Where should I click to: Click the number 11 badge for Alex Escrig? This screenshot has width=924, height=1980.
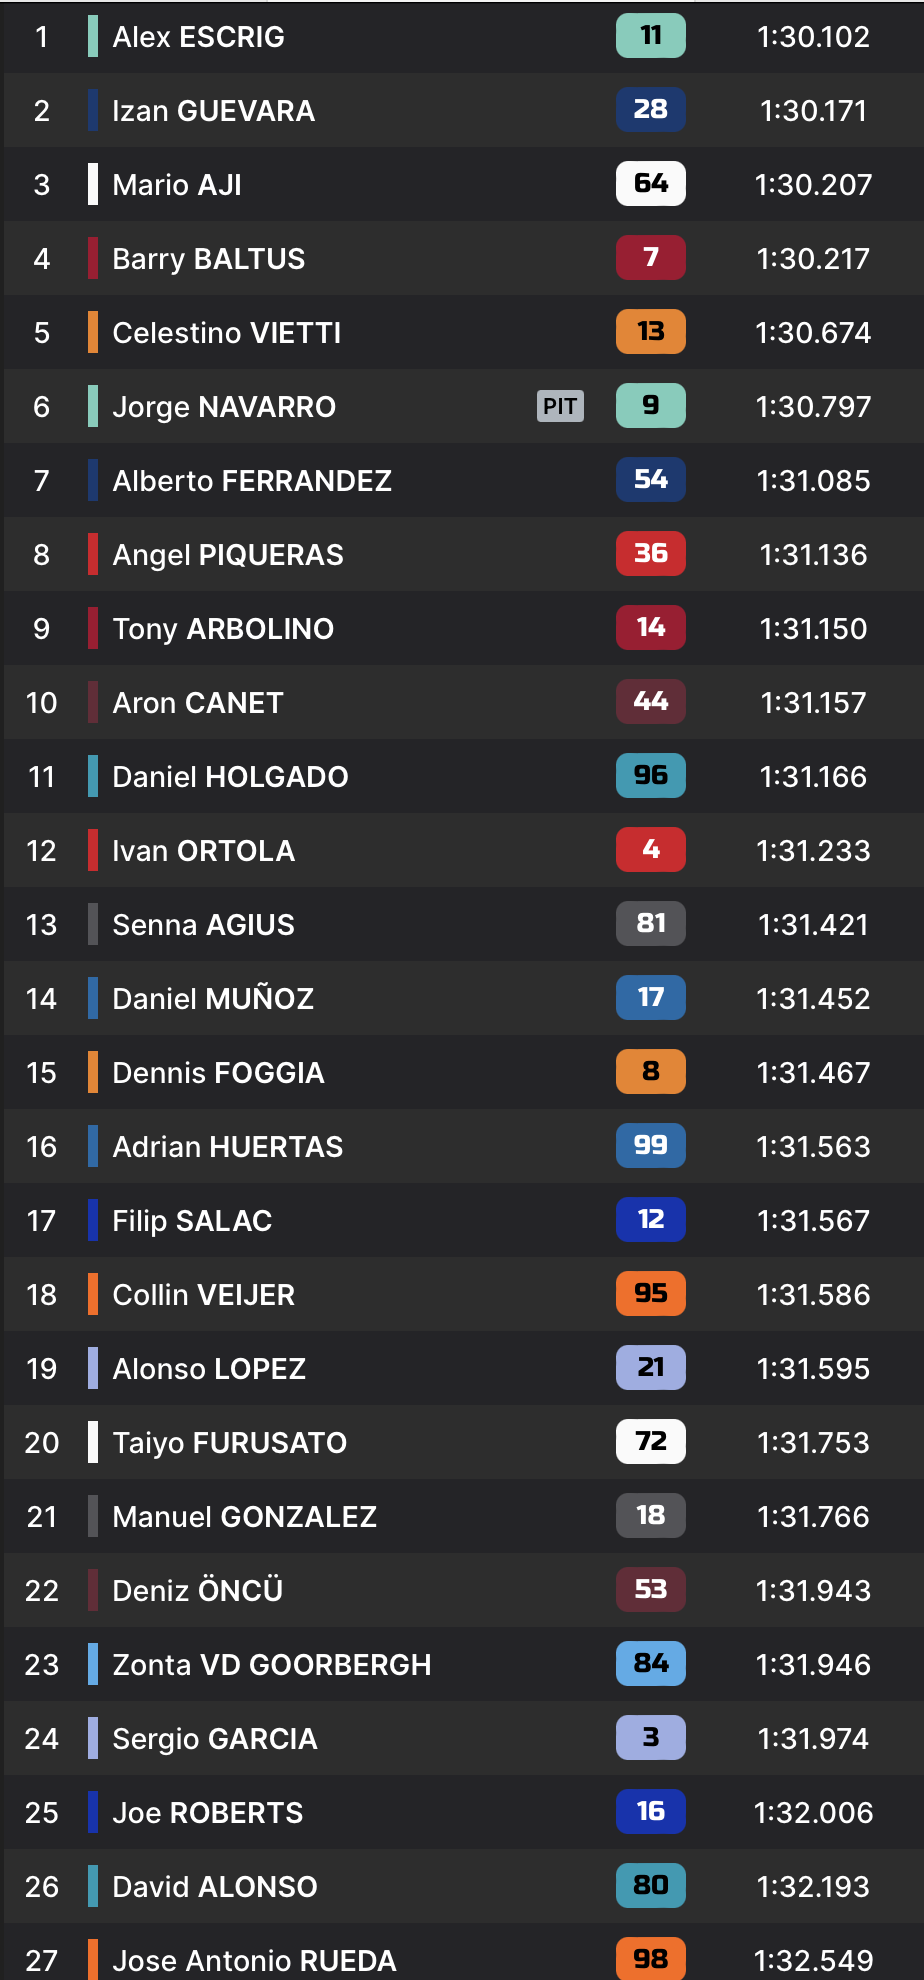[x=650, y=36]
